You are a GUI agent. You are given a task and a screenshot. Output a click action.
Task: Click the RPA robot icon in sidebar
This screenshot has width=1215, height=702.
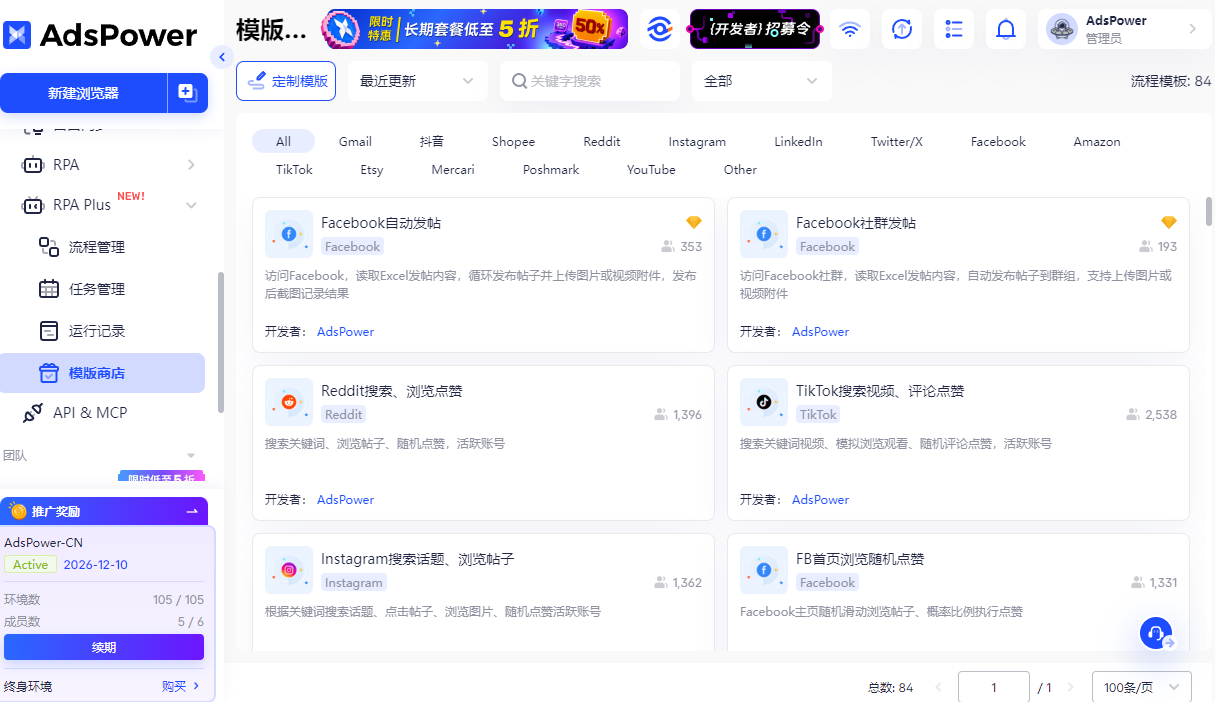pyautogui.click(x=33, y=164)
